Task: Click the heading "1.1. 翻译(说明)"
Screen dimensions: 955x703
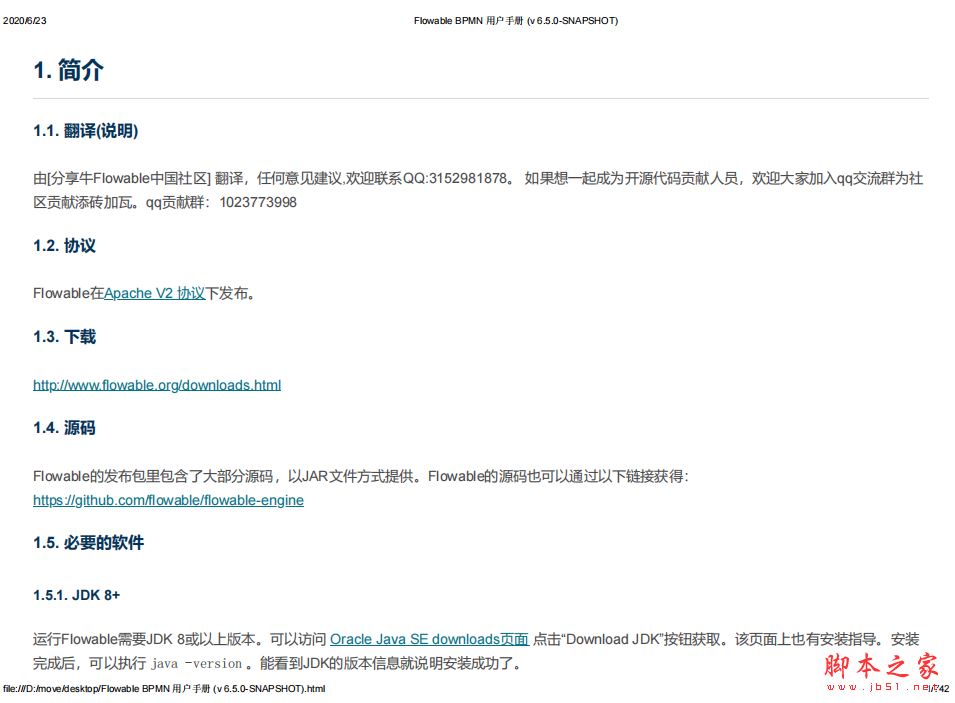Action: (86, 130)
